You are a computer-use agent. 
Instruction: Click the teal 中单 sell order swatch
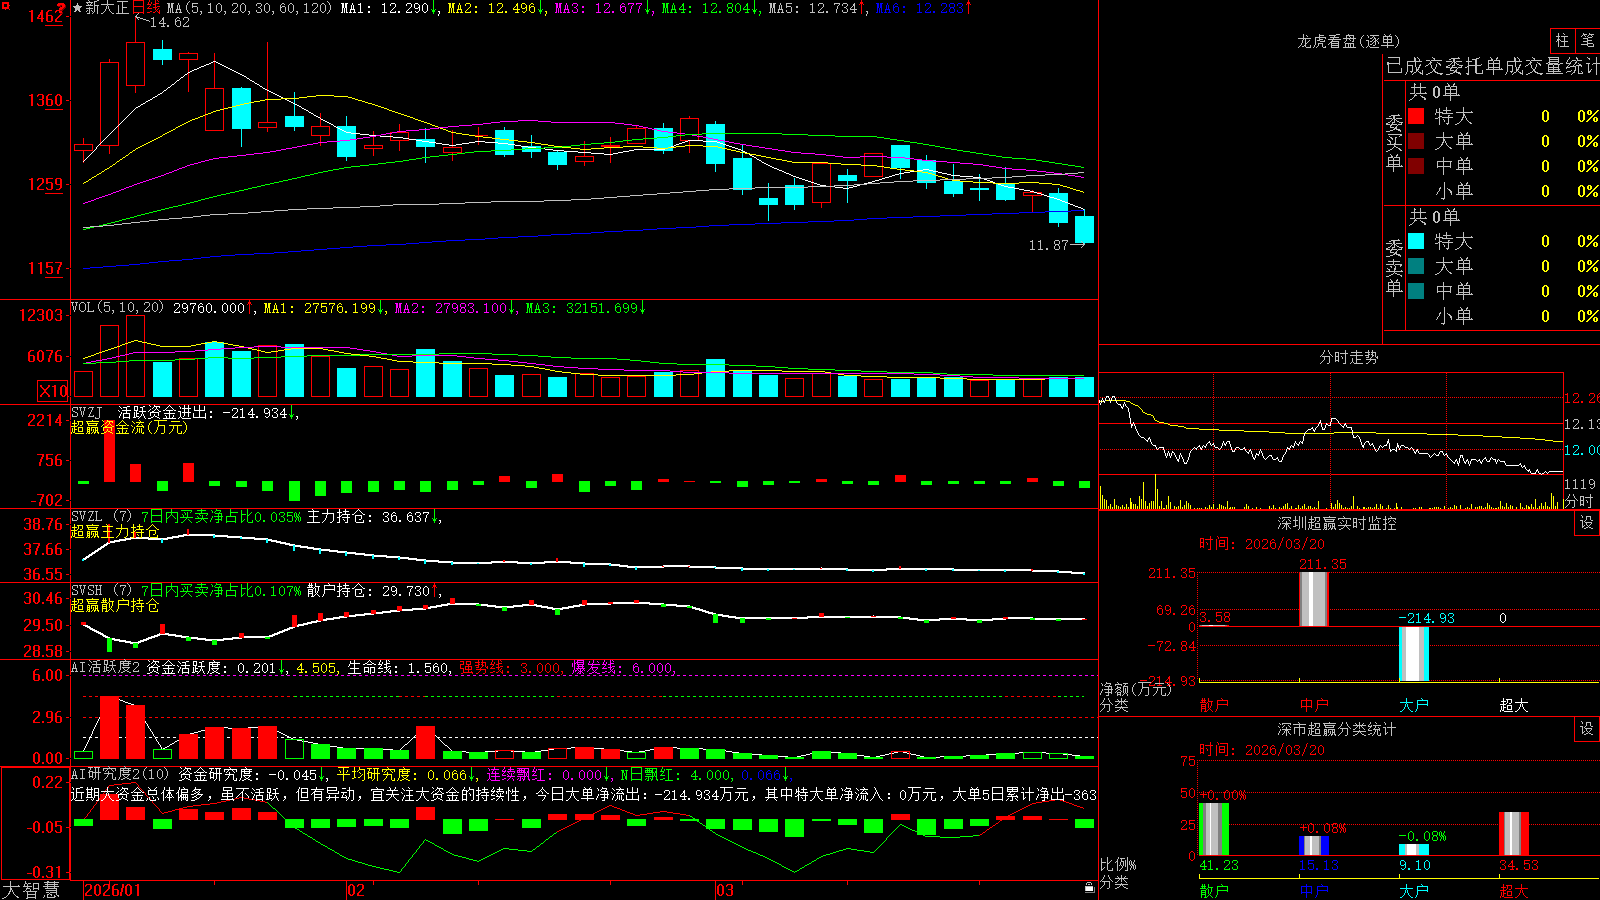[1416, 291]
